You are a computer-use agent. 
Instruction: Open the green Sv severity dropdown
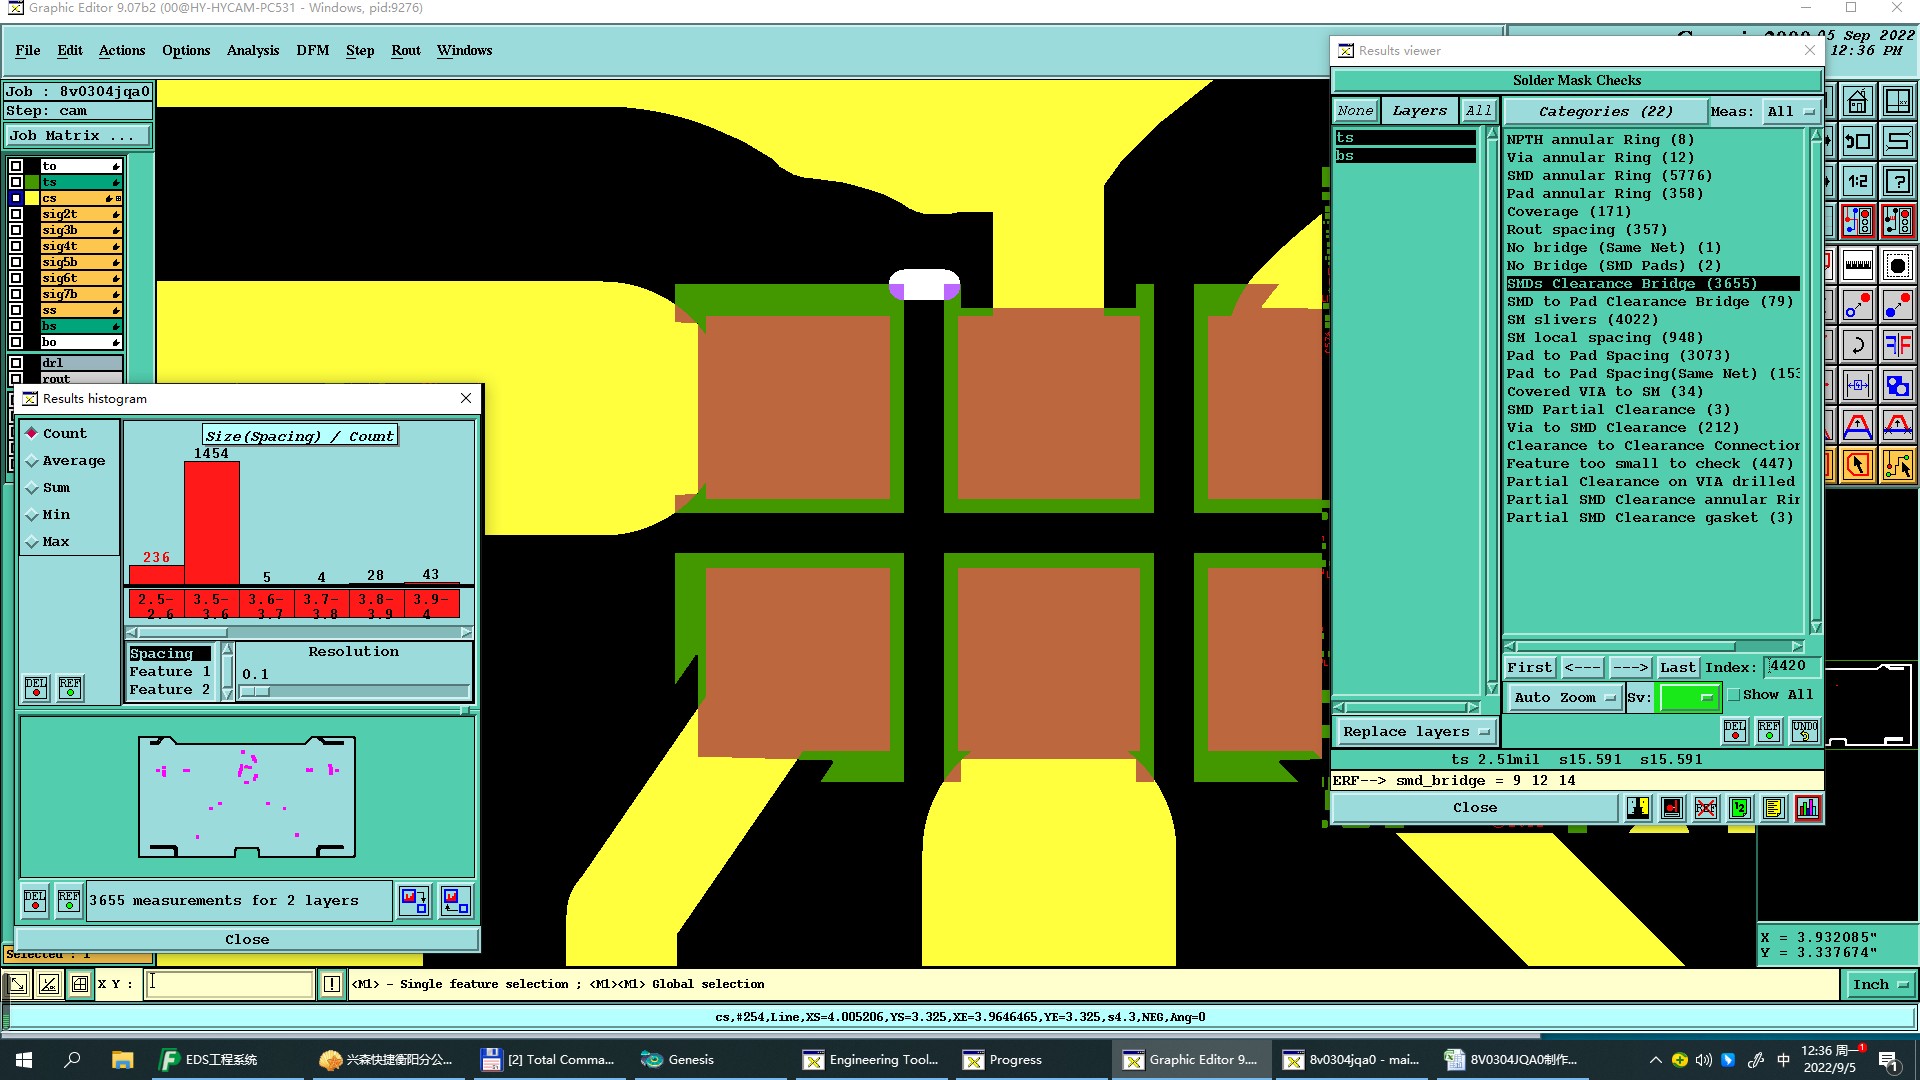coord(1689,698)
